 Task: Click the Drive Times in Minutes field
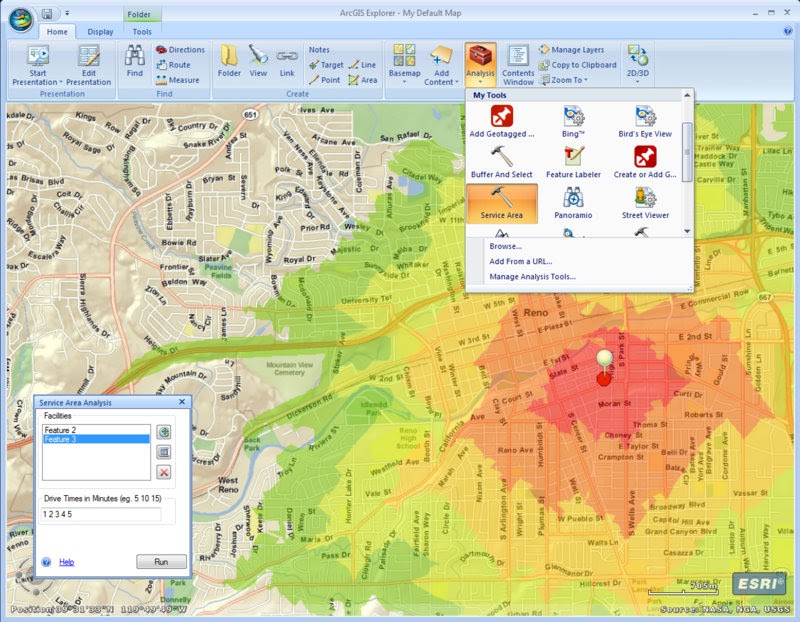[x=101, y=514]
